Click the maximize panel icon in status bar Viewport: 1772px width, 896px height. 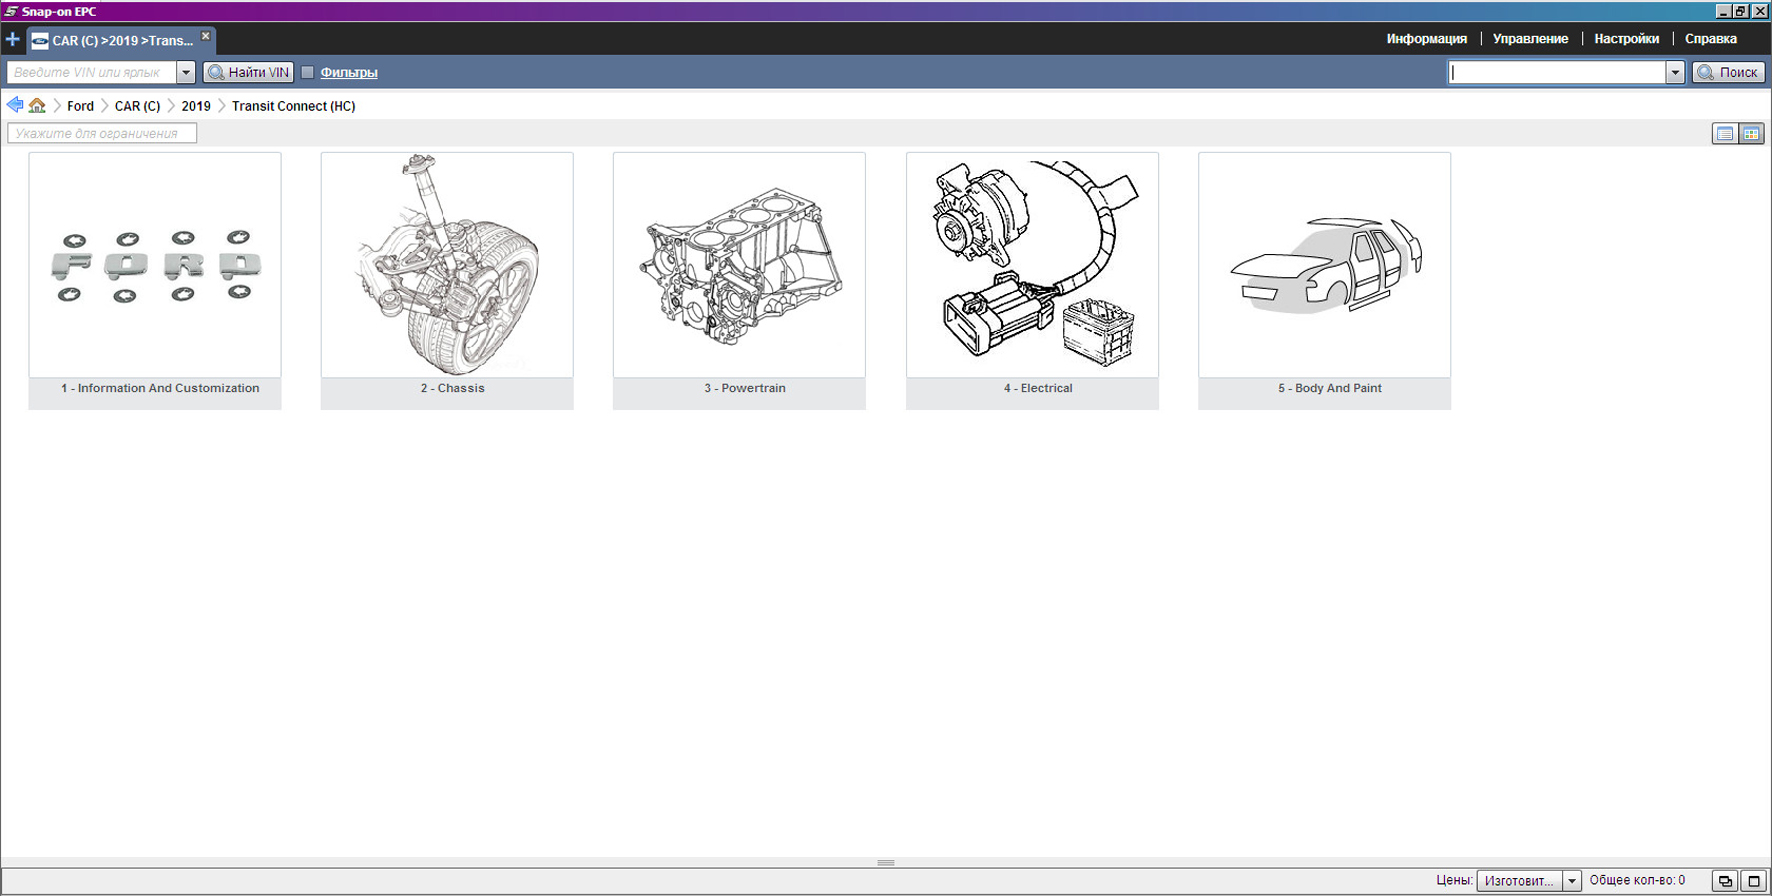1753,881
